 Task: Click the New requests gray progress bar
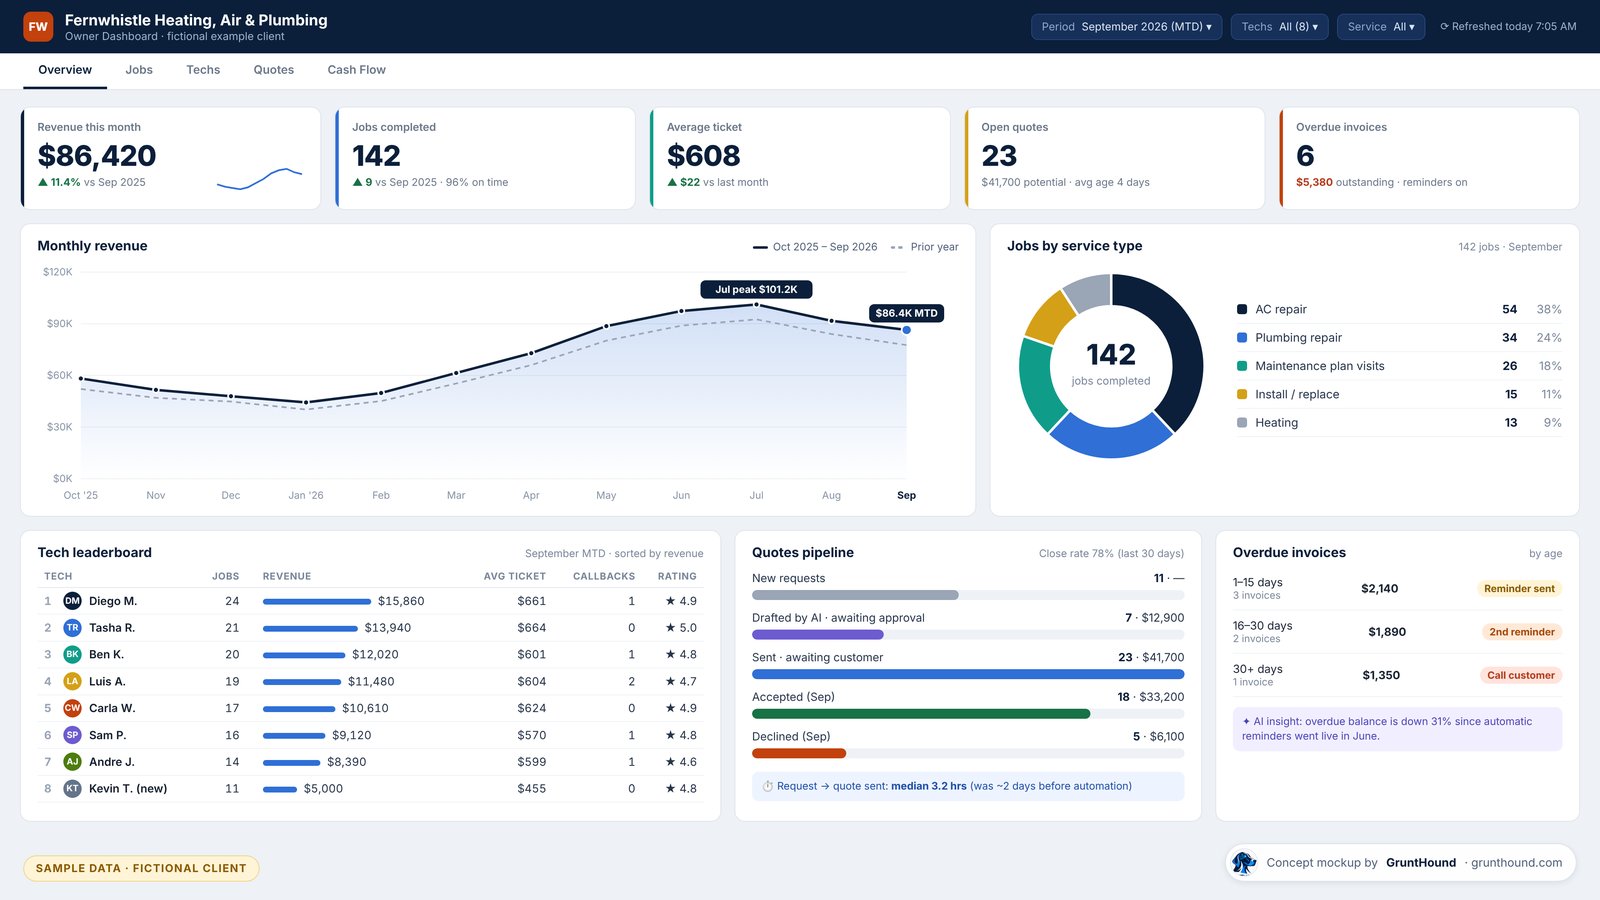tap(855, 595)
